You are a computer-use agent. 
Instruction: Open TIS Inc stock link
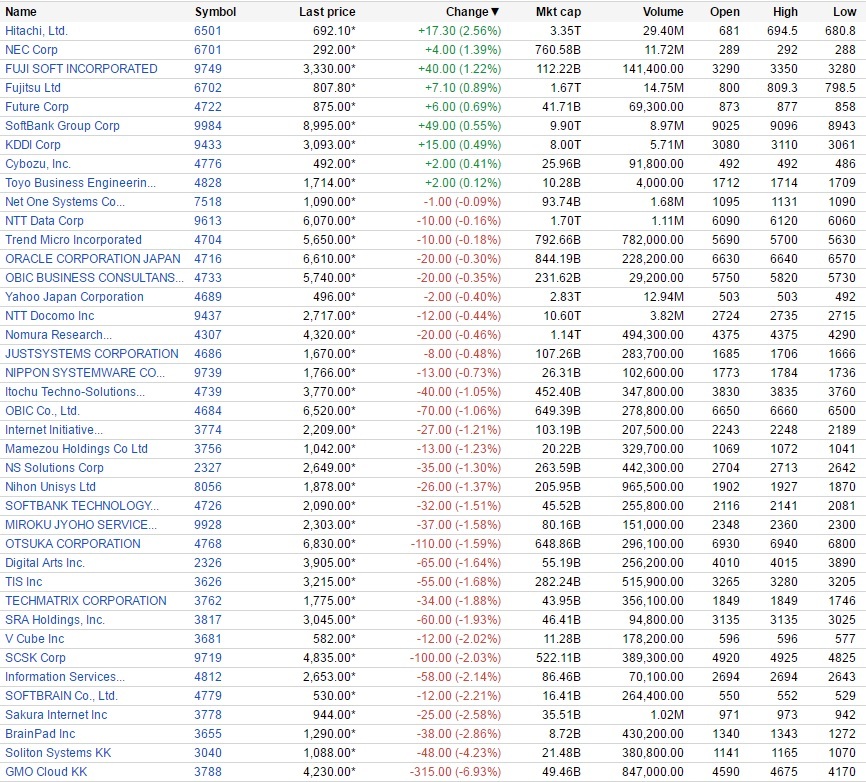point(24,582)
